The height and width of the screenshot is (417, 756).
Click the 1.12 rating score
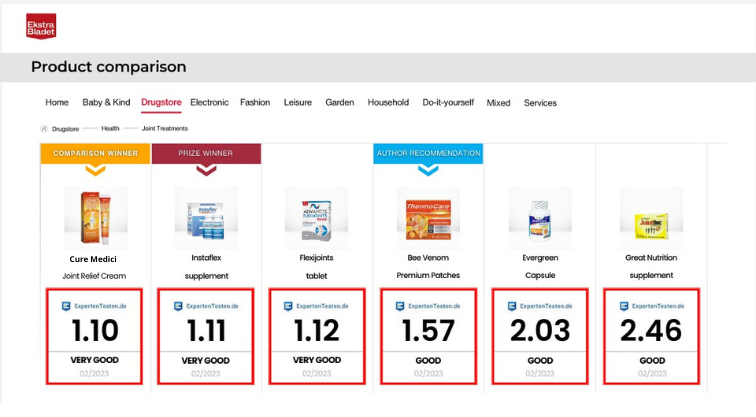click(317, 331)
